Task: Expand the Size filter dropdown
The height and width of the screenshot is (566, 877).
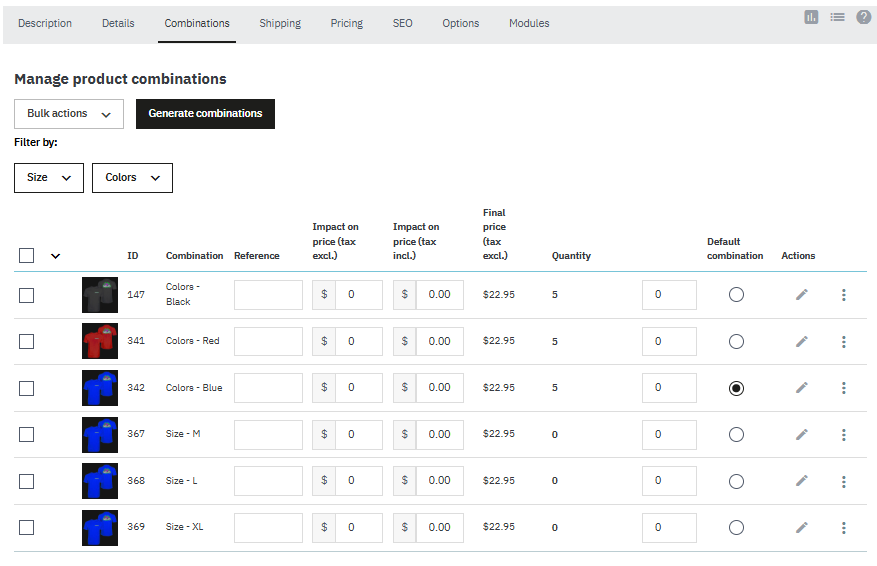Action: (x=49, y=178)
